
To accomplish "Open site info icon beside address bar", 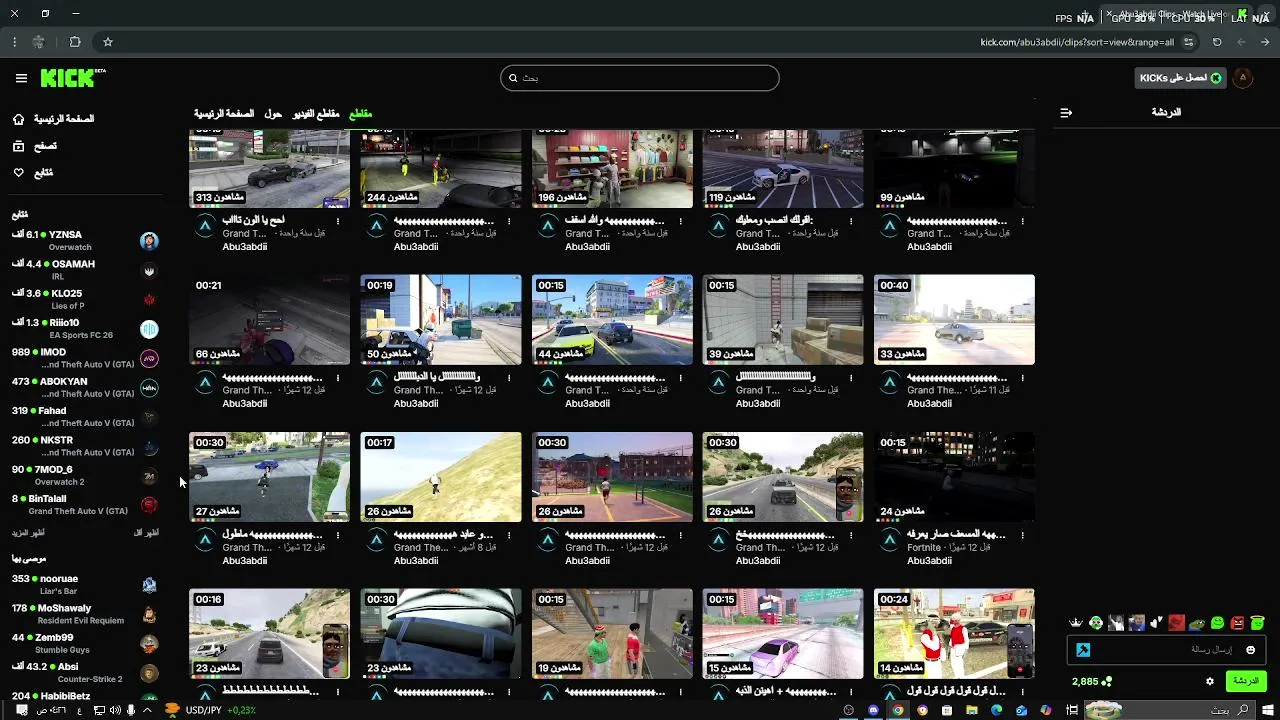I will click(x=1188, y=42).
